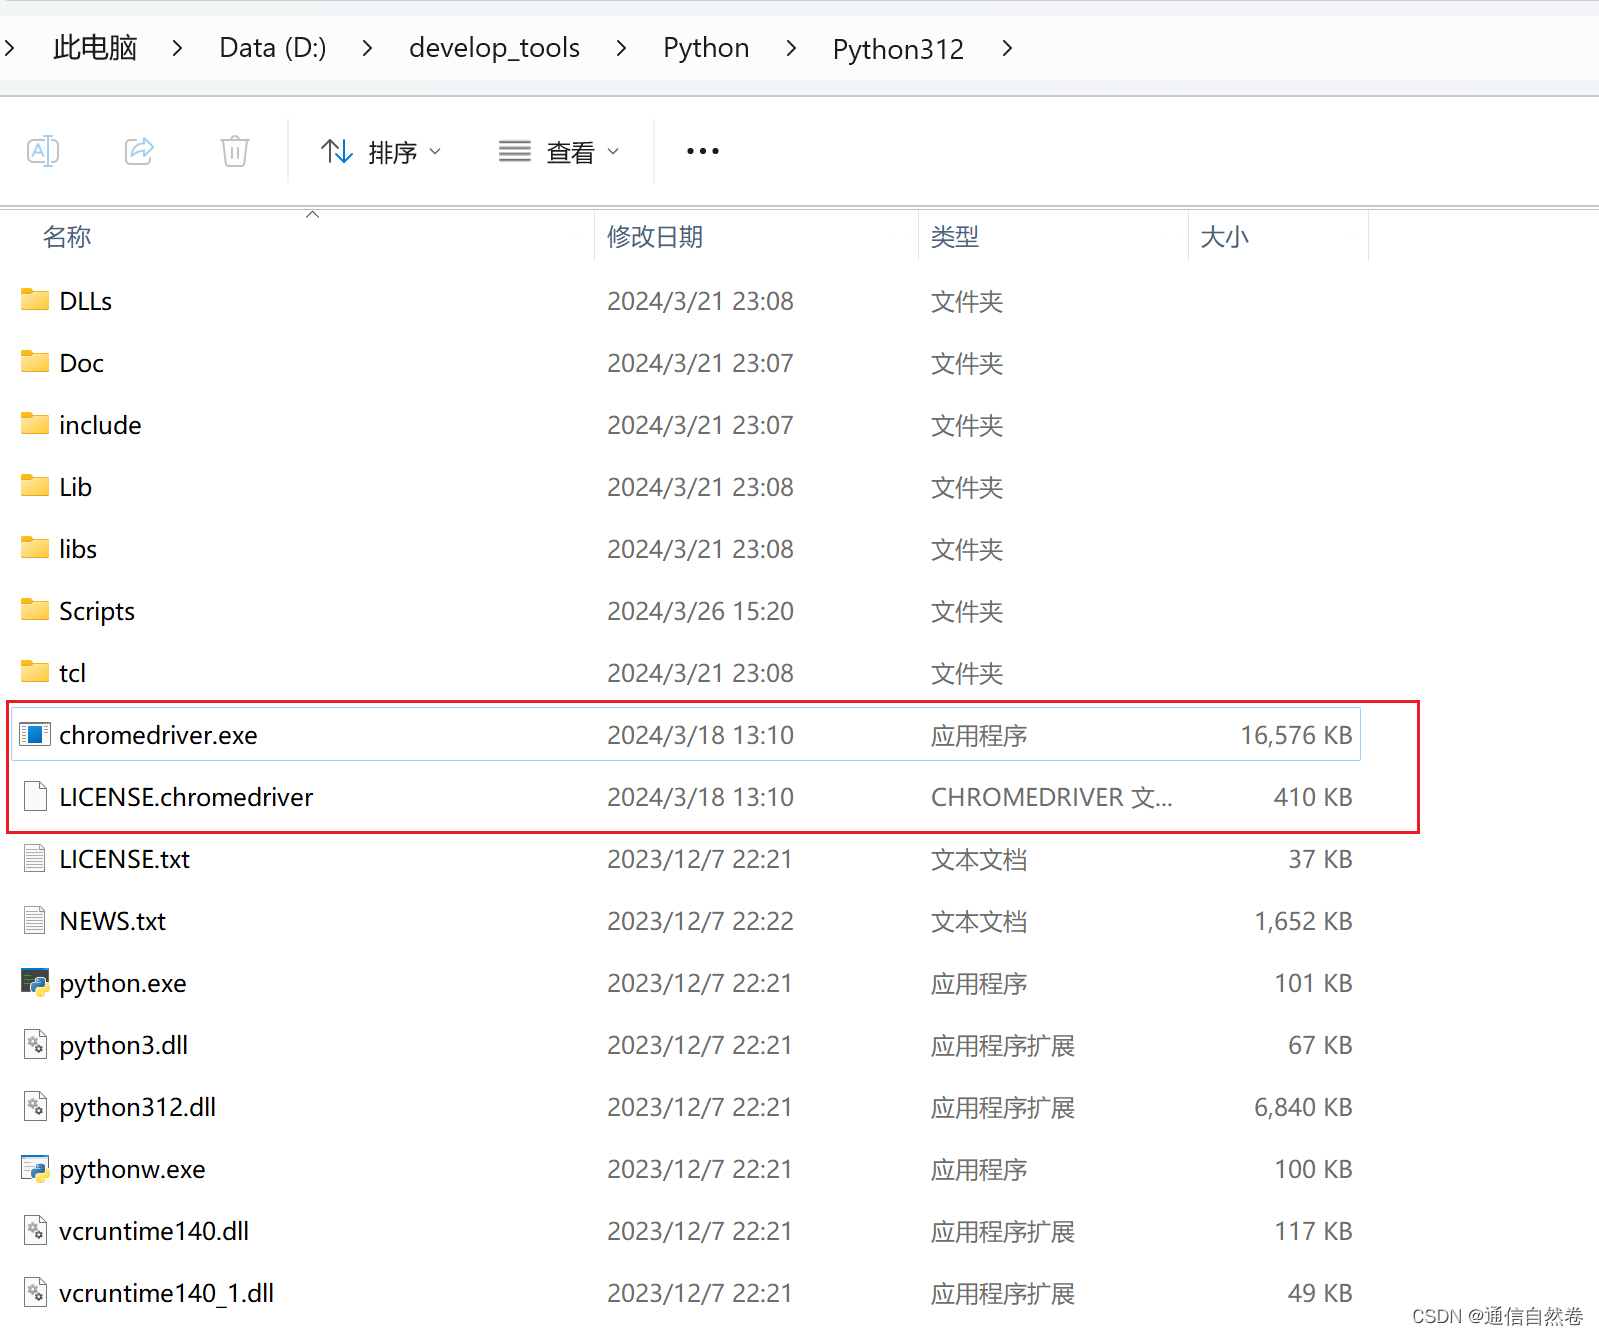
Task: Click the LICENSE.chromedriver file icon
Action: coord(35,797)
